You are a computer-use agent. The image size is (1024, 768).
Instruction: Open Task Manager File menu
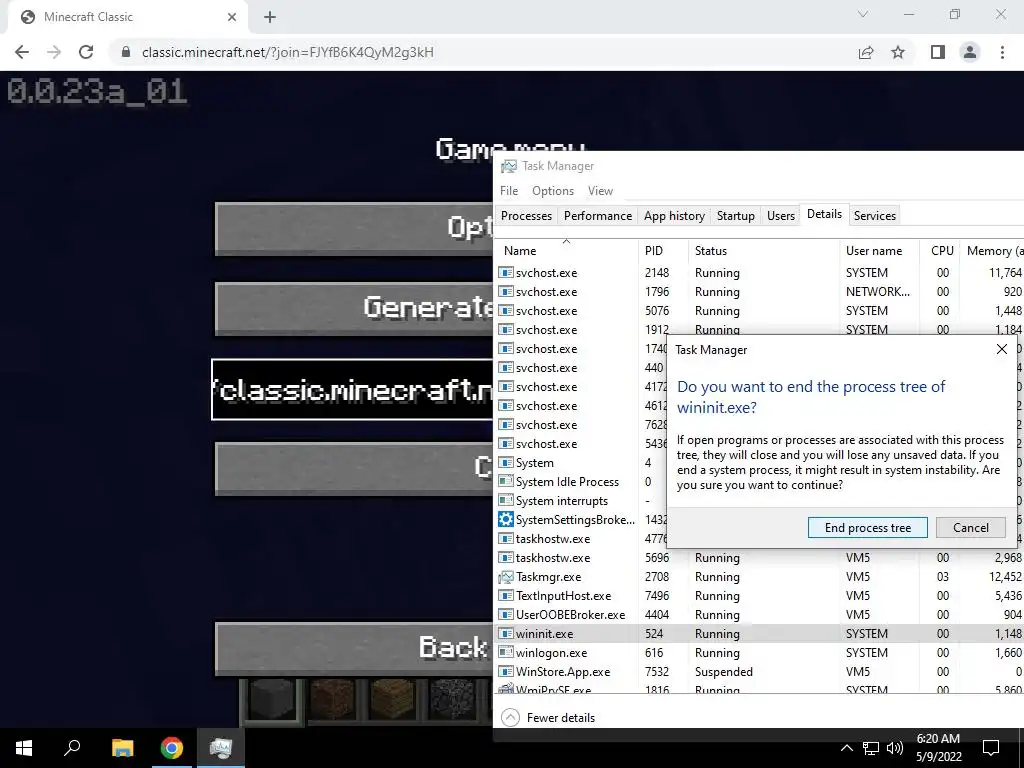click(509, 191)
